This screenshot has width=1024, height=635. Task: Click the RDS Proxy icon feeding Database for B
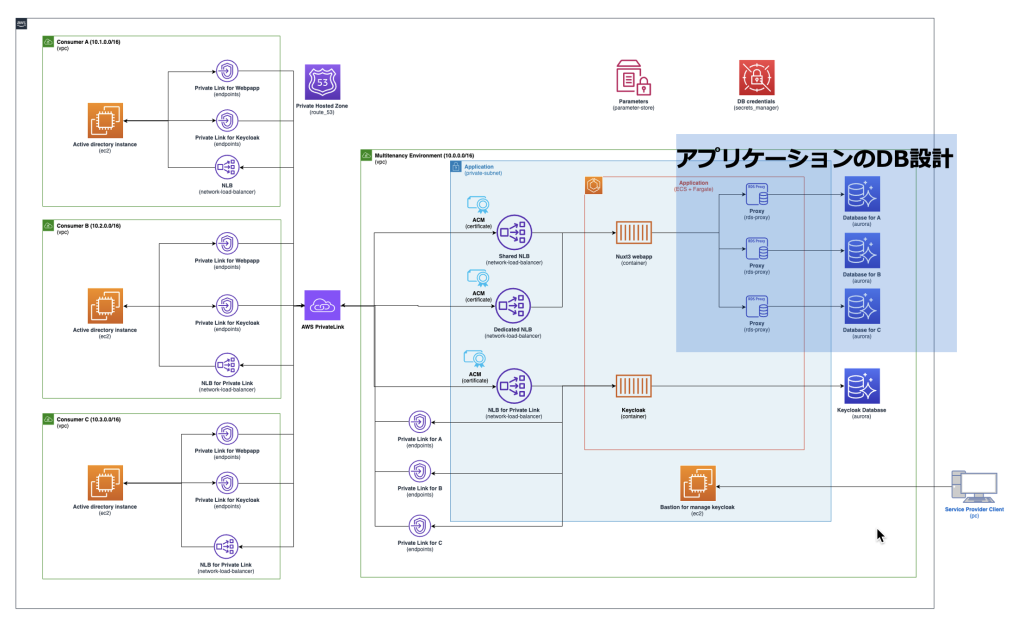757,250
